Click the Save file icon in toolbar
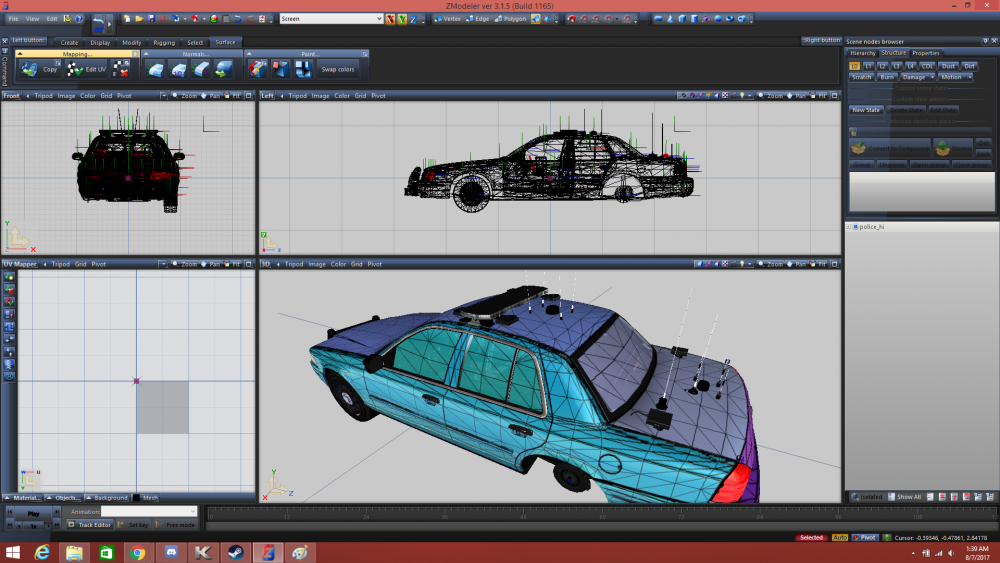 click(x=151, y=19)
